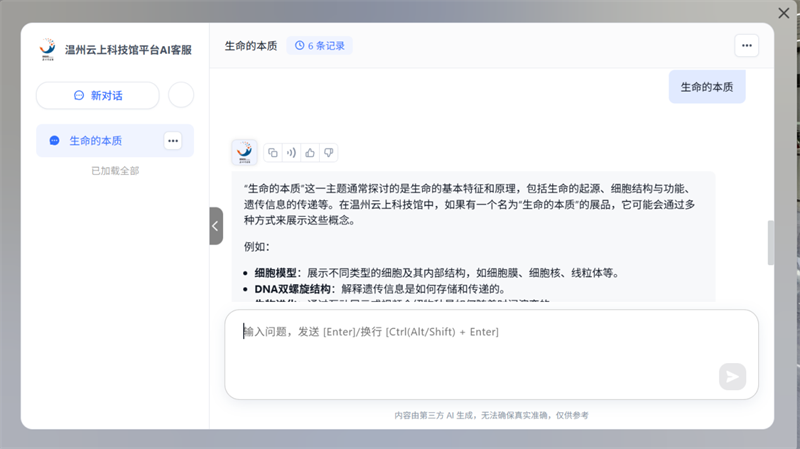This screenshot has height=449, width=800.
Task: Copy the AI response text
Action: pyautogui.click(x=273, y=153)
